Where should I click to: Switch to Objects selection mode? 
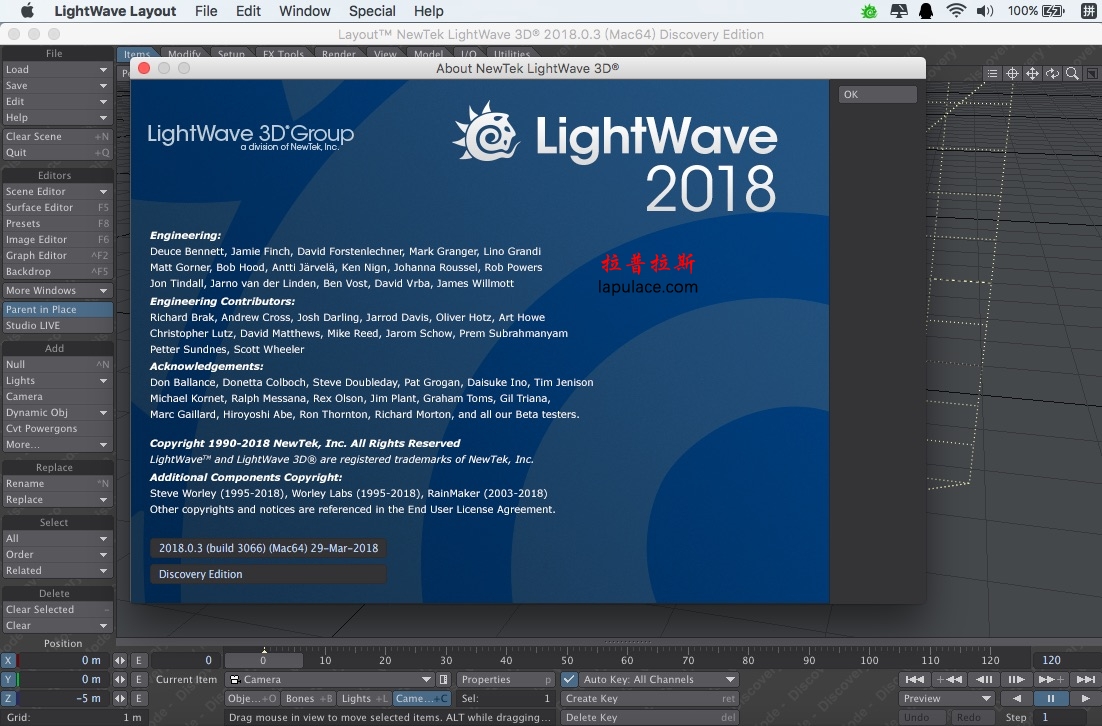[x=252, y=699]
